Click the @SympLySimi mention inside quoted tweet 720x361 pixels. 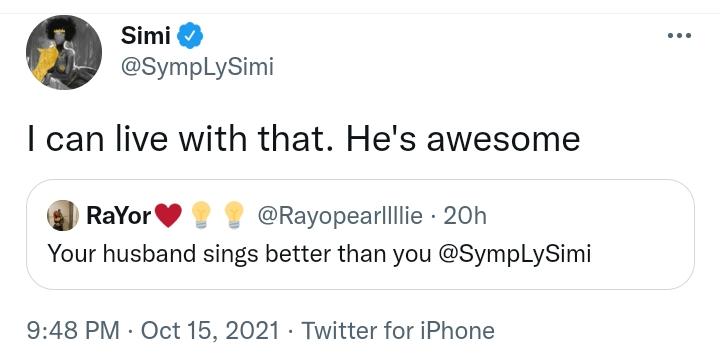pyautogui.click(x=515, y=254)
